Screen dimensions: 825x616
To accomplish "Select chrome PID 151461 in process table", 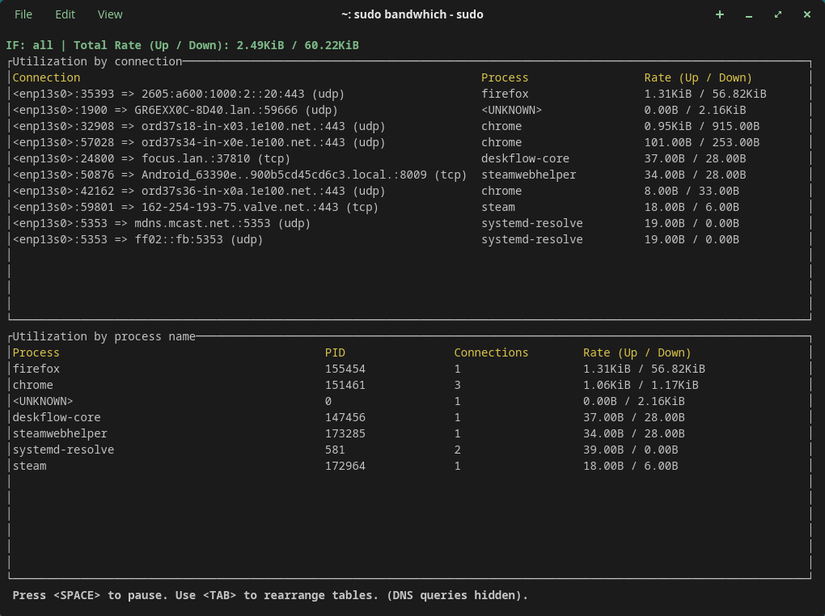I will coord(345,385).
